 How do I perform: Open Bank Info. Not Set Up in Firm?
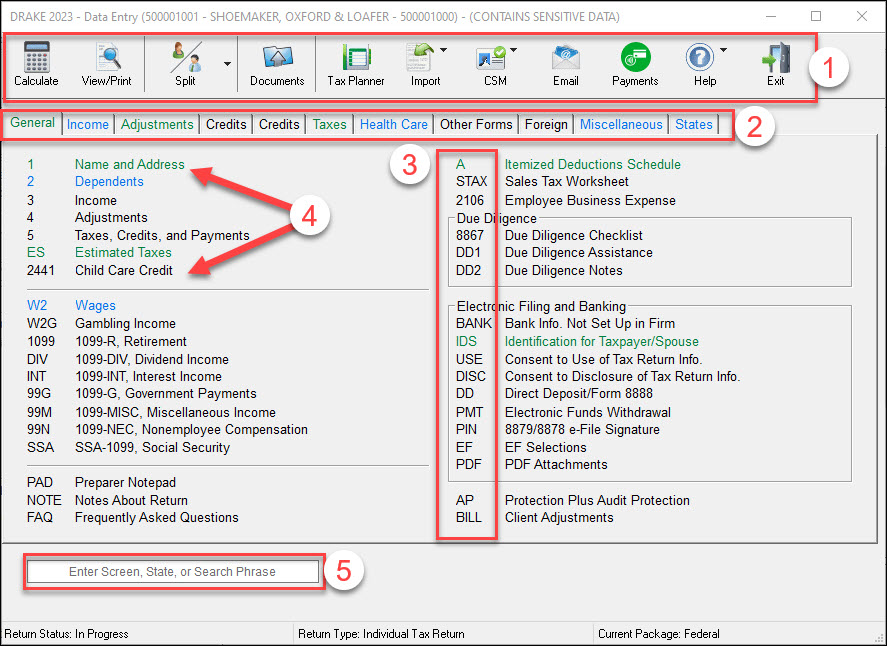[x=590, y=324]
